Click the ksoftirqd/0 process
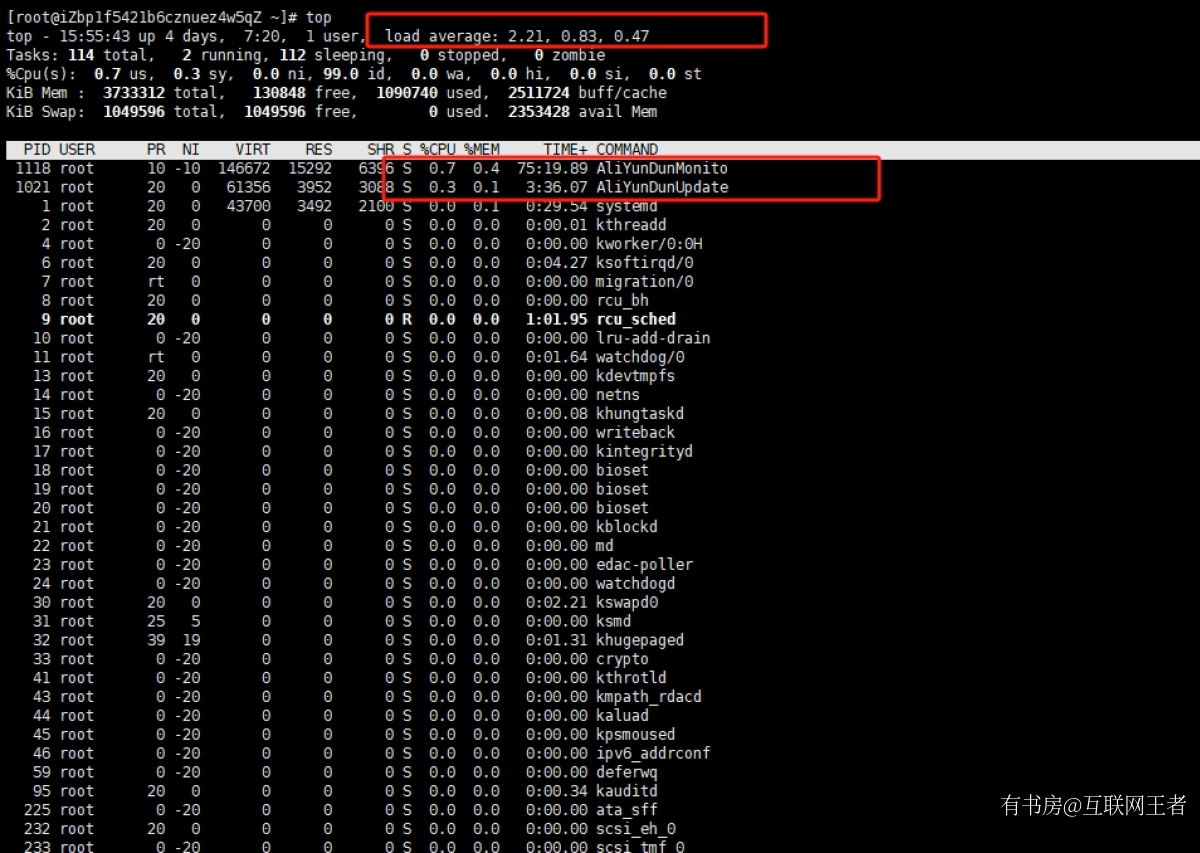1200x853 pixels. tap(644, 263)
